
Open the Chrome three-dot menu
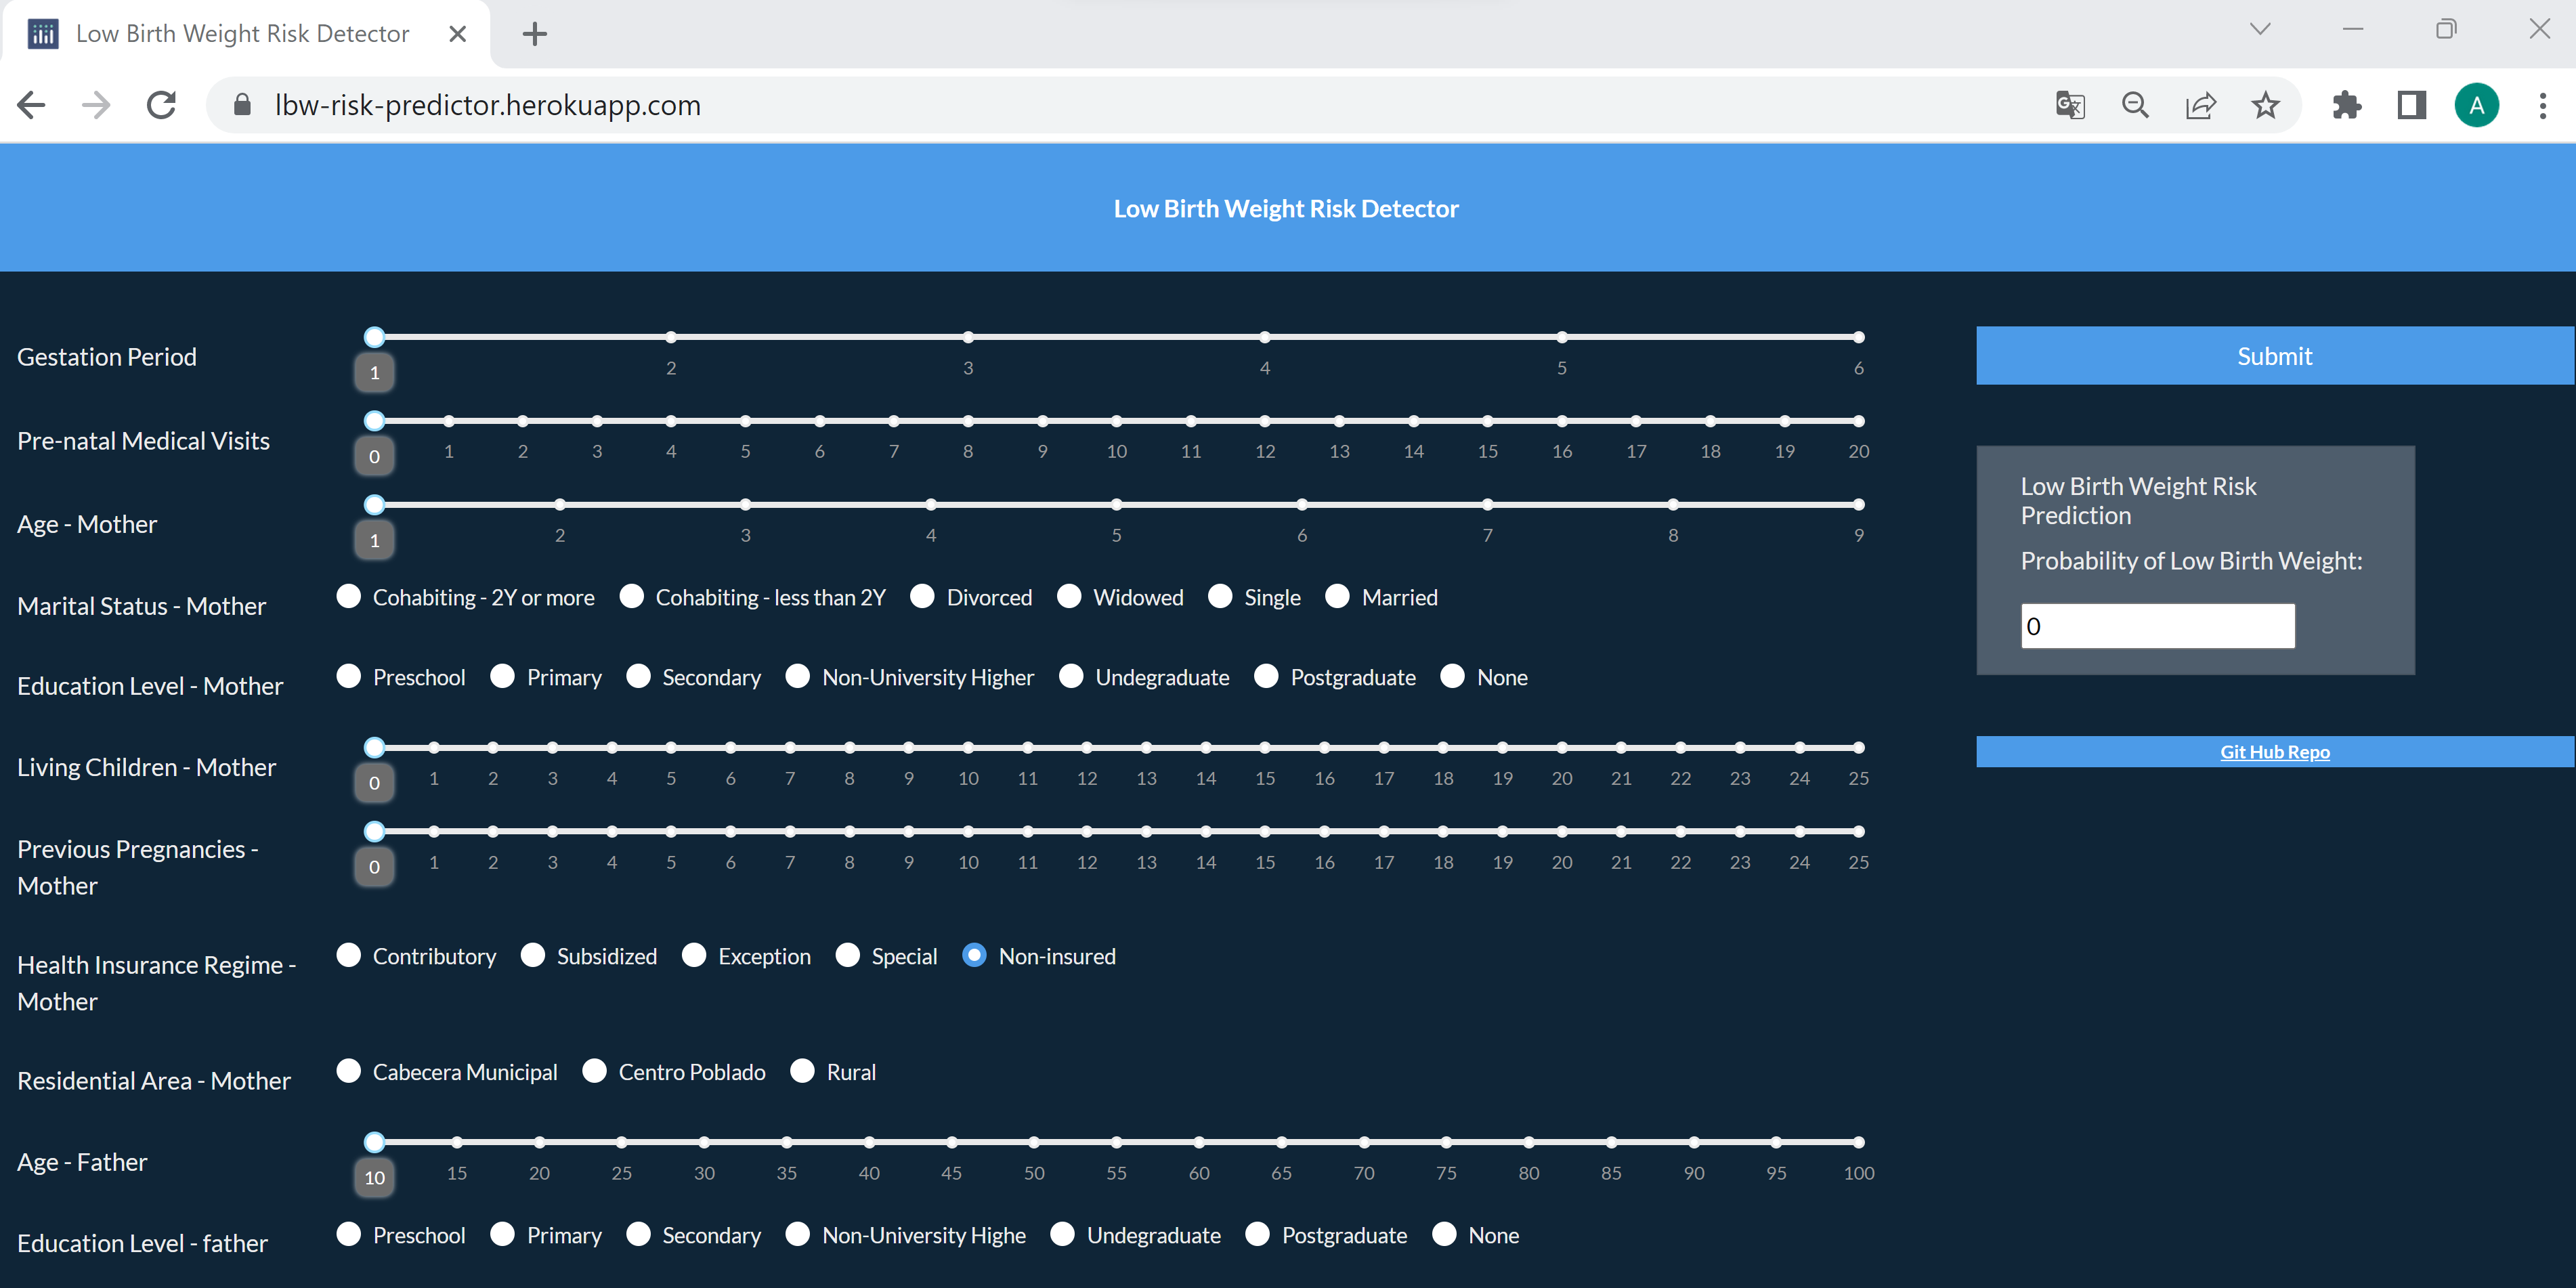coord(2544,105)
